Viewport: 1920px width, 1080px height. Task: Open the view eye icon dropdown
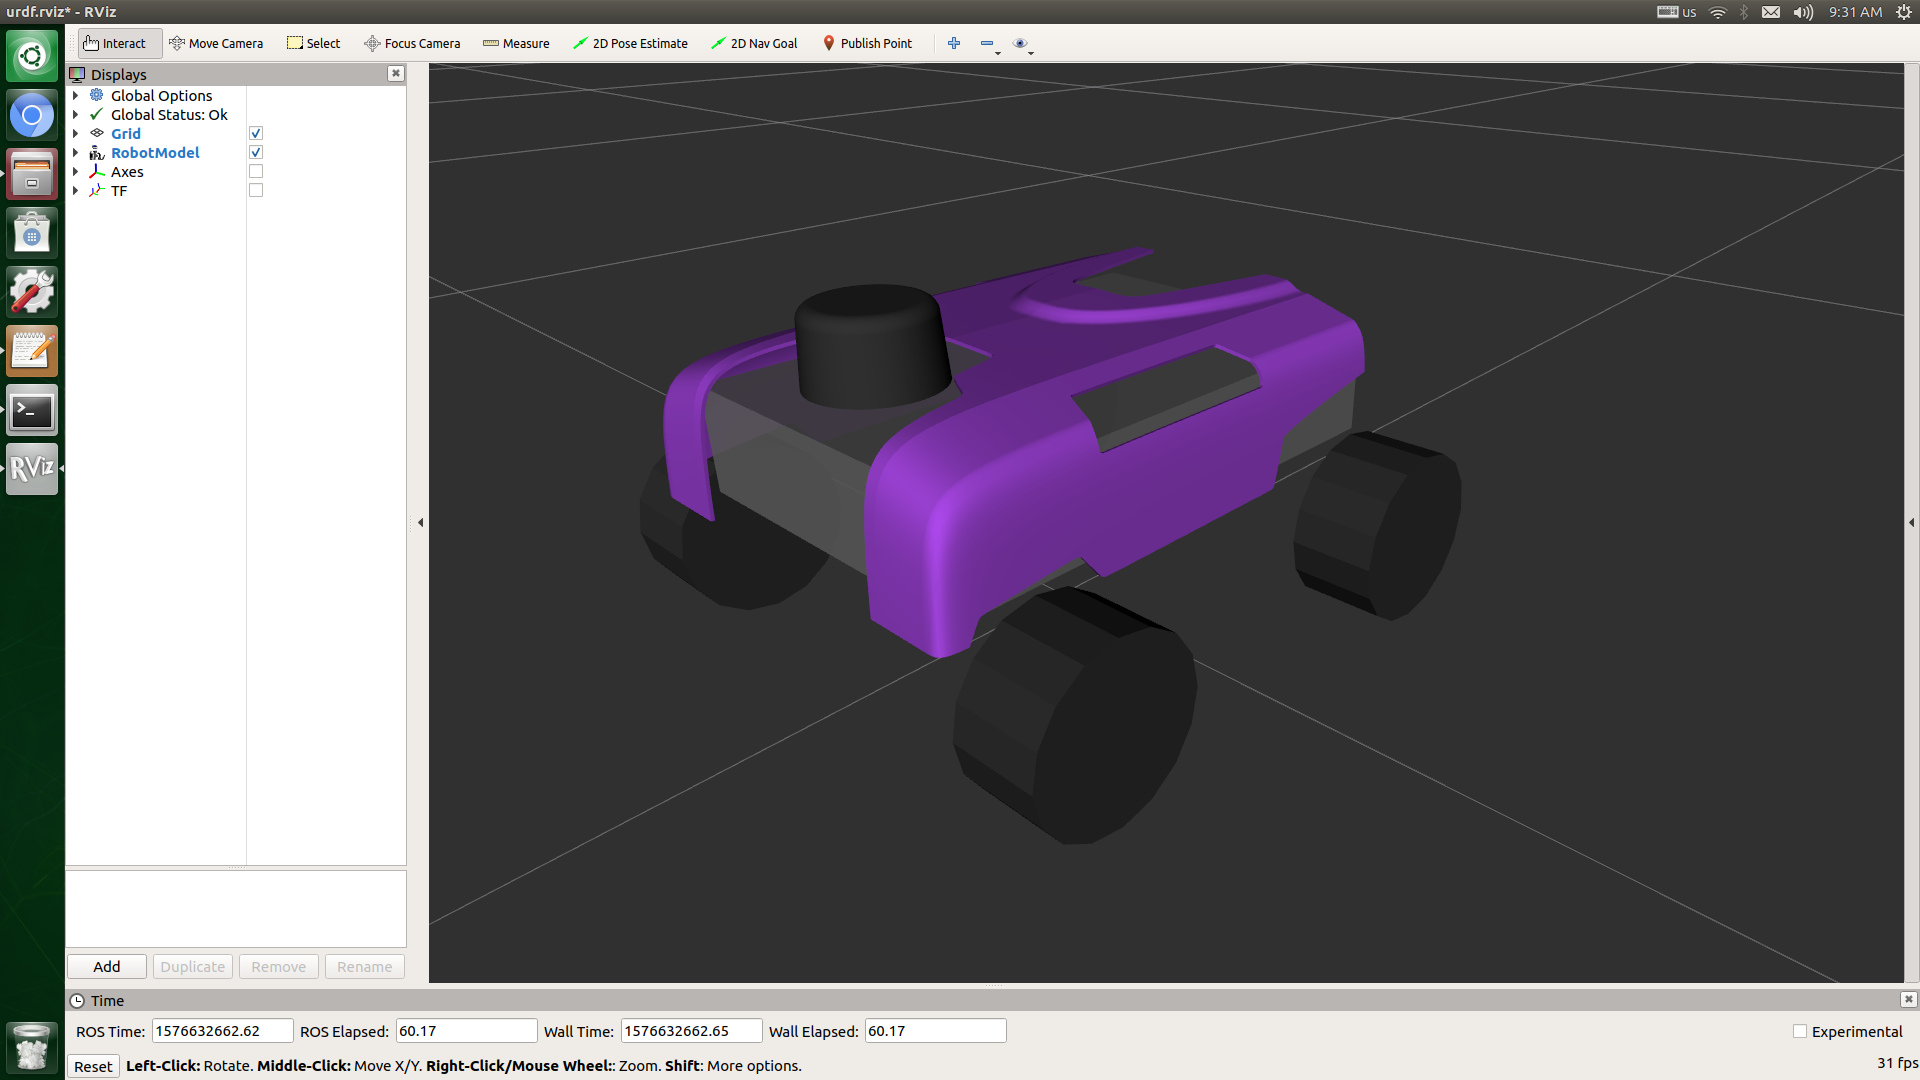coord(1023,44)
